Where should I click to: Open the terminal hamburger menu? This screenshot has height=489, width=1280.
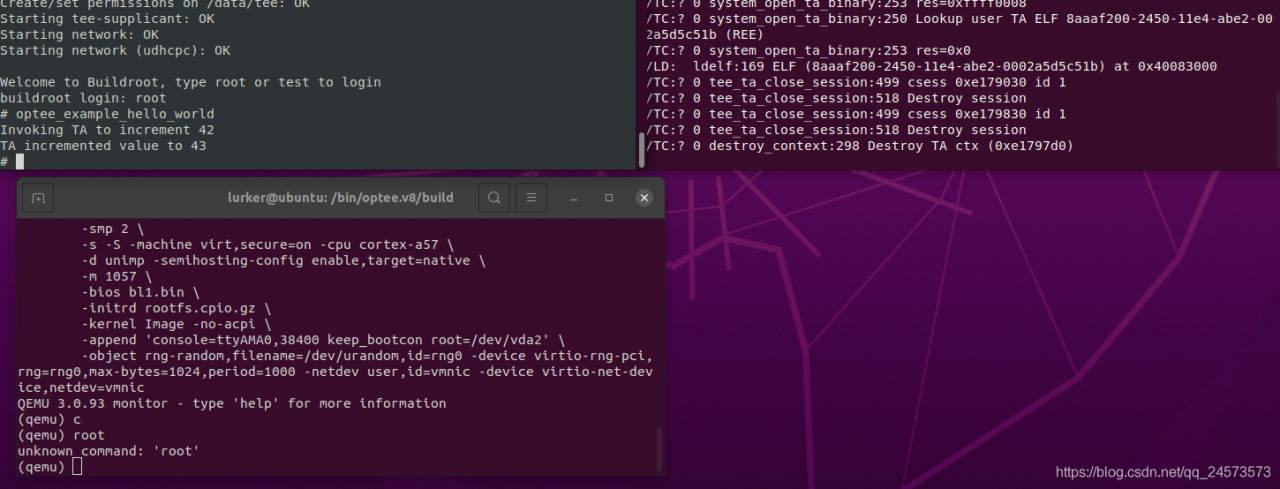532,198
